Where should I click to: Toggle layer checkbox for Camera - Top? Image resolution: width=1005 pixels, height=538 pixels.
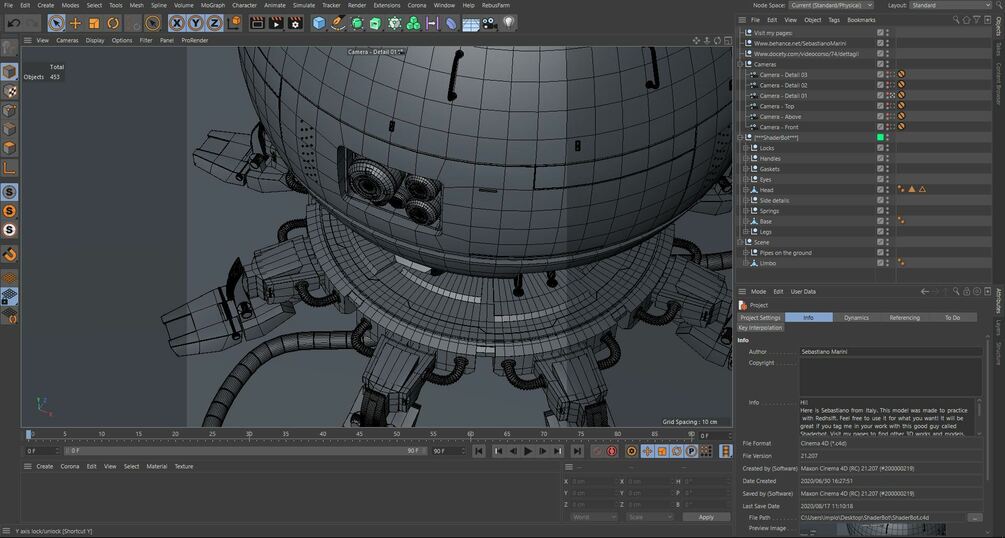pyautogui.click(x=880, y=106)
